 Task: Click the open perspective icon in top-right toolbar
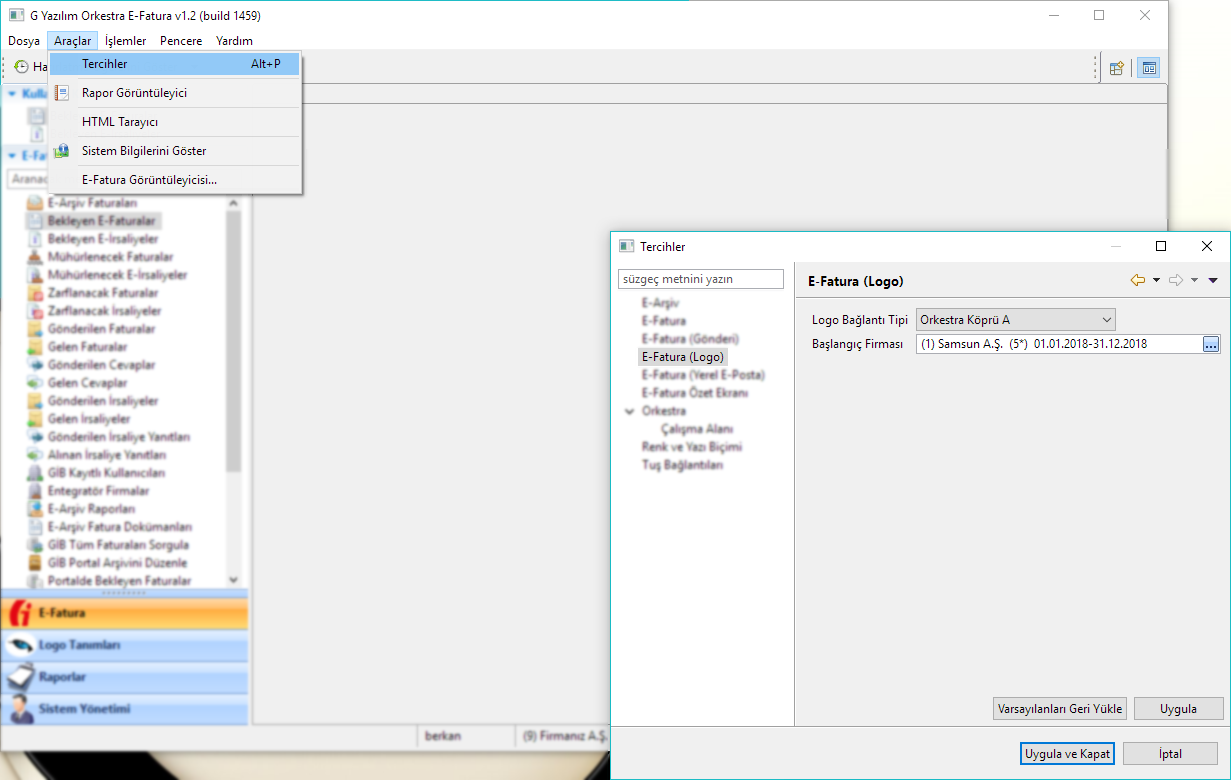pyautogui.click(x=1117, y=68)
